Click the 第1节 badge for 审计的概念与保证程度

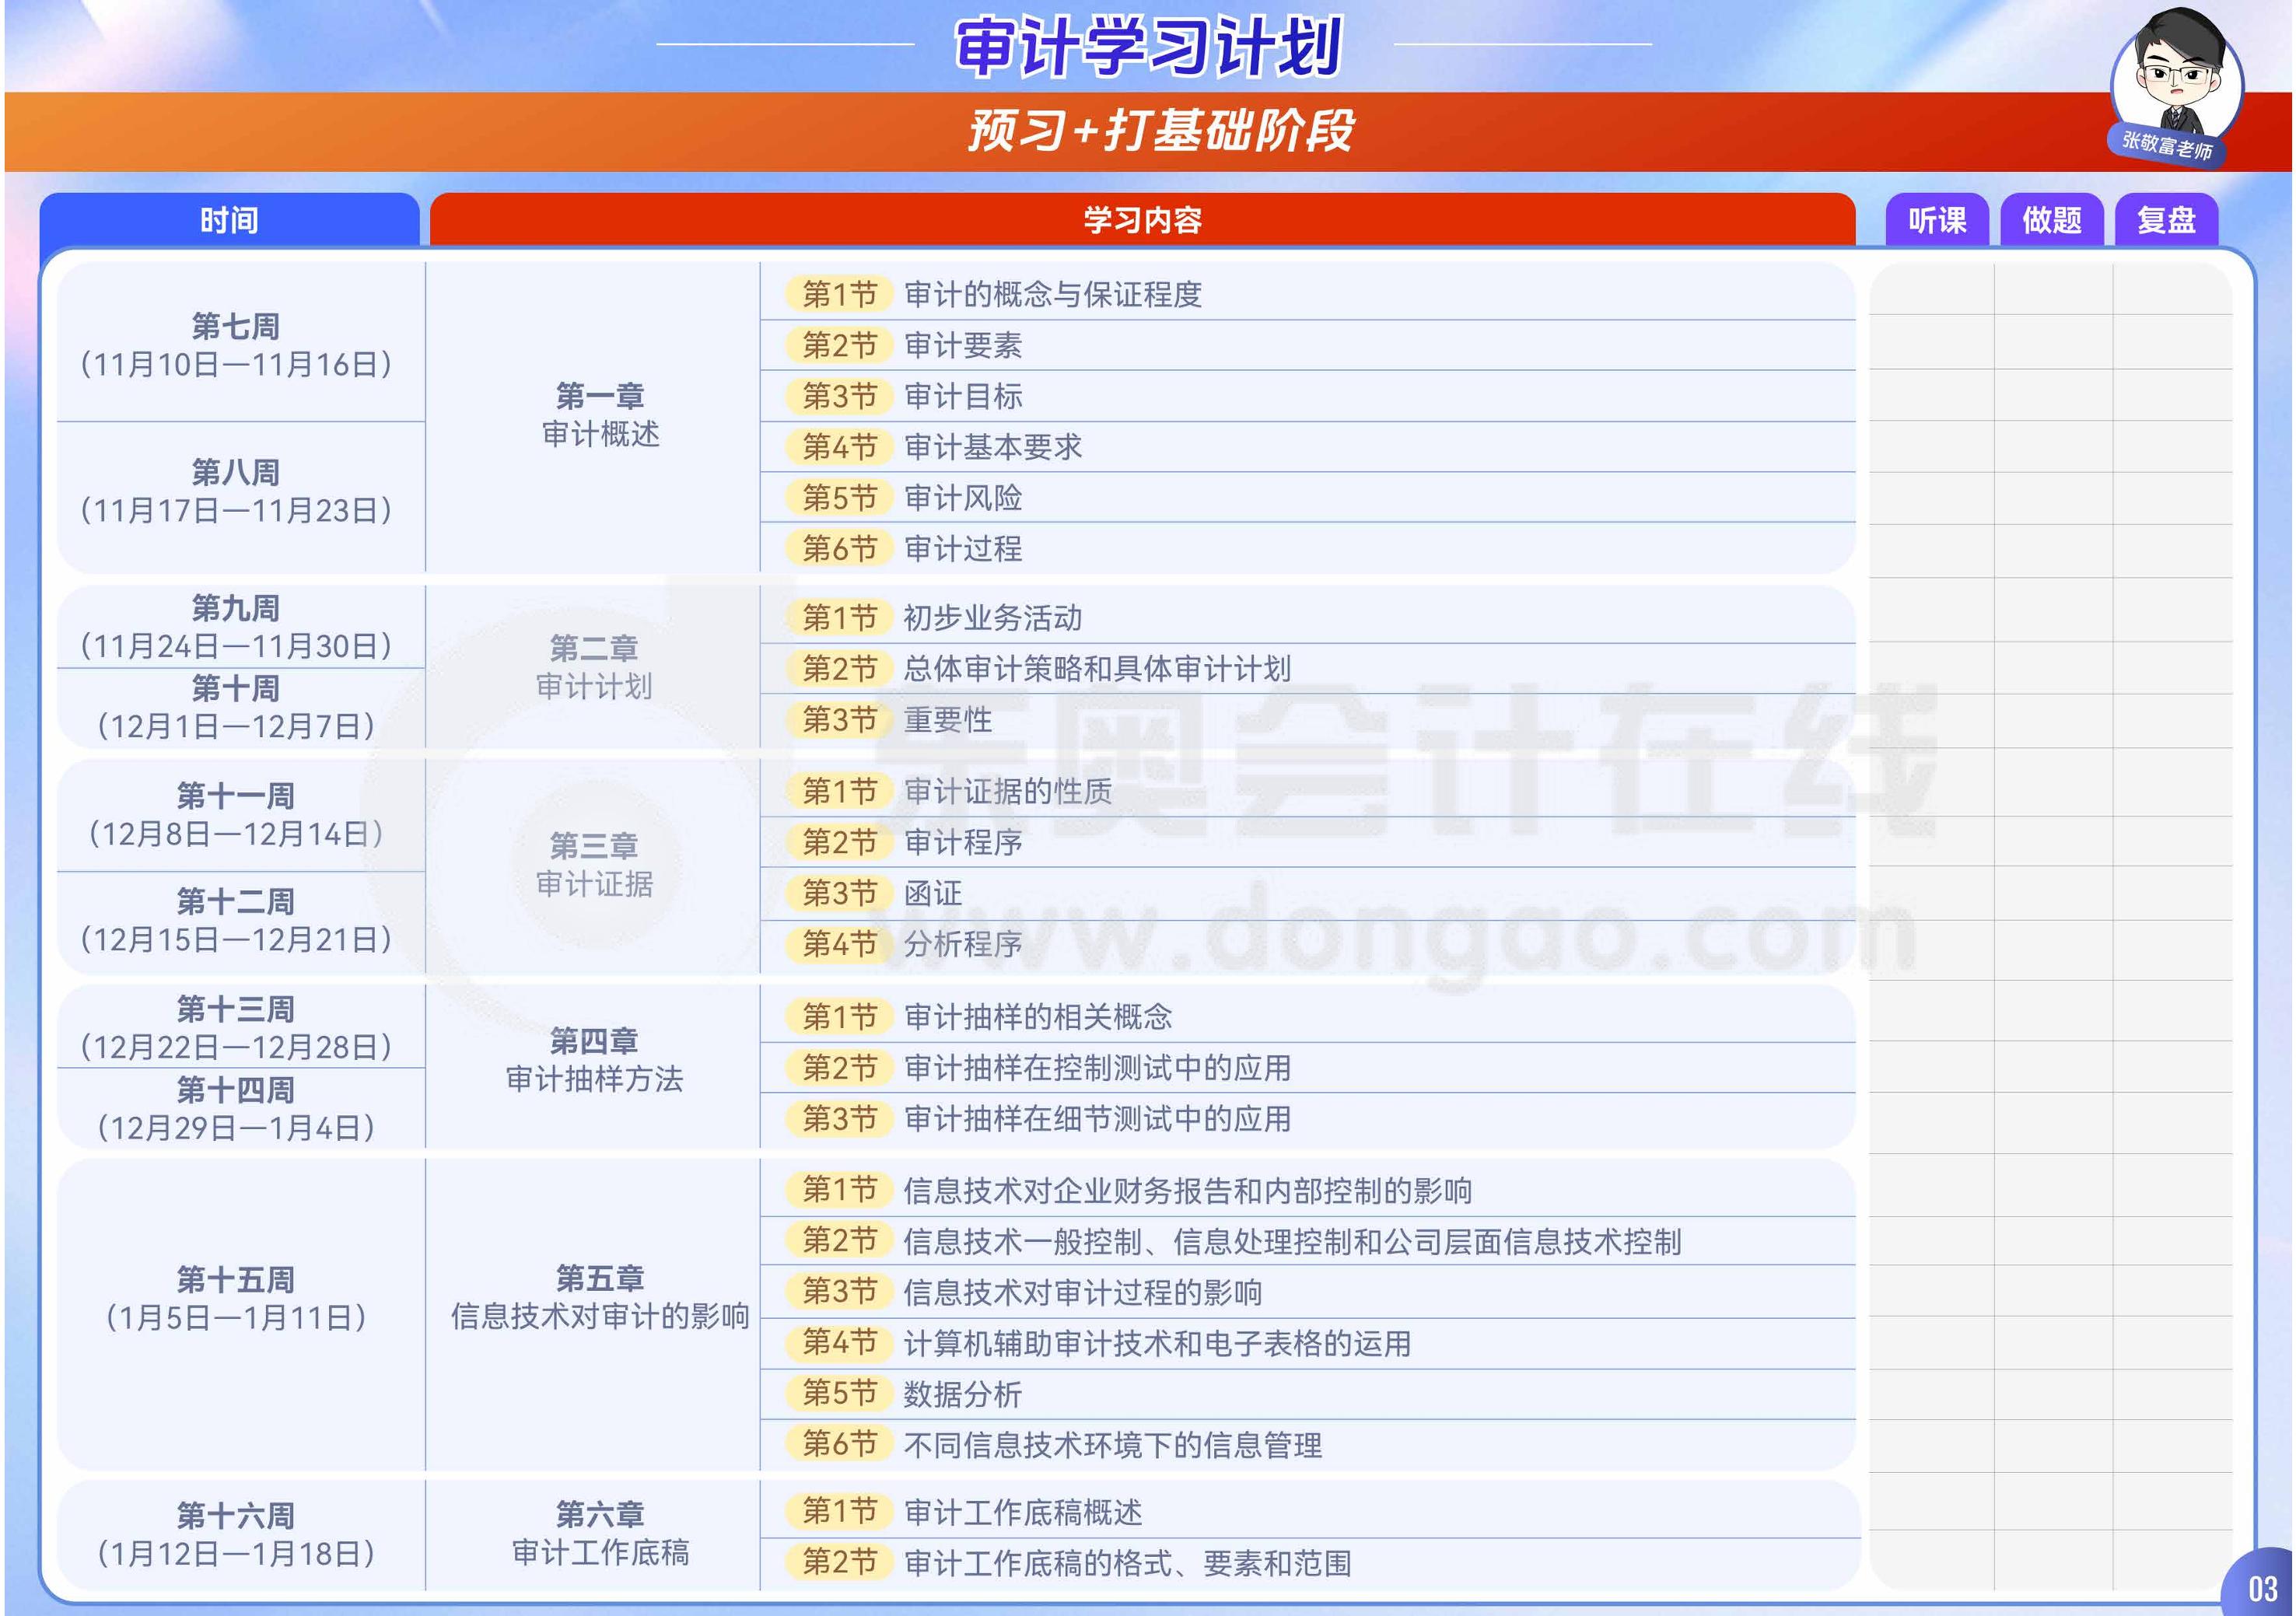click(839, 294)
